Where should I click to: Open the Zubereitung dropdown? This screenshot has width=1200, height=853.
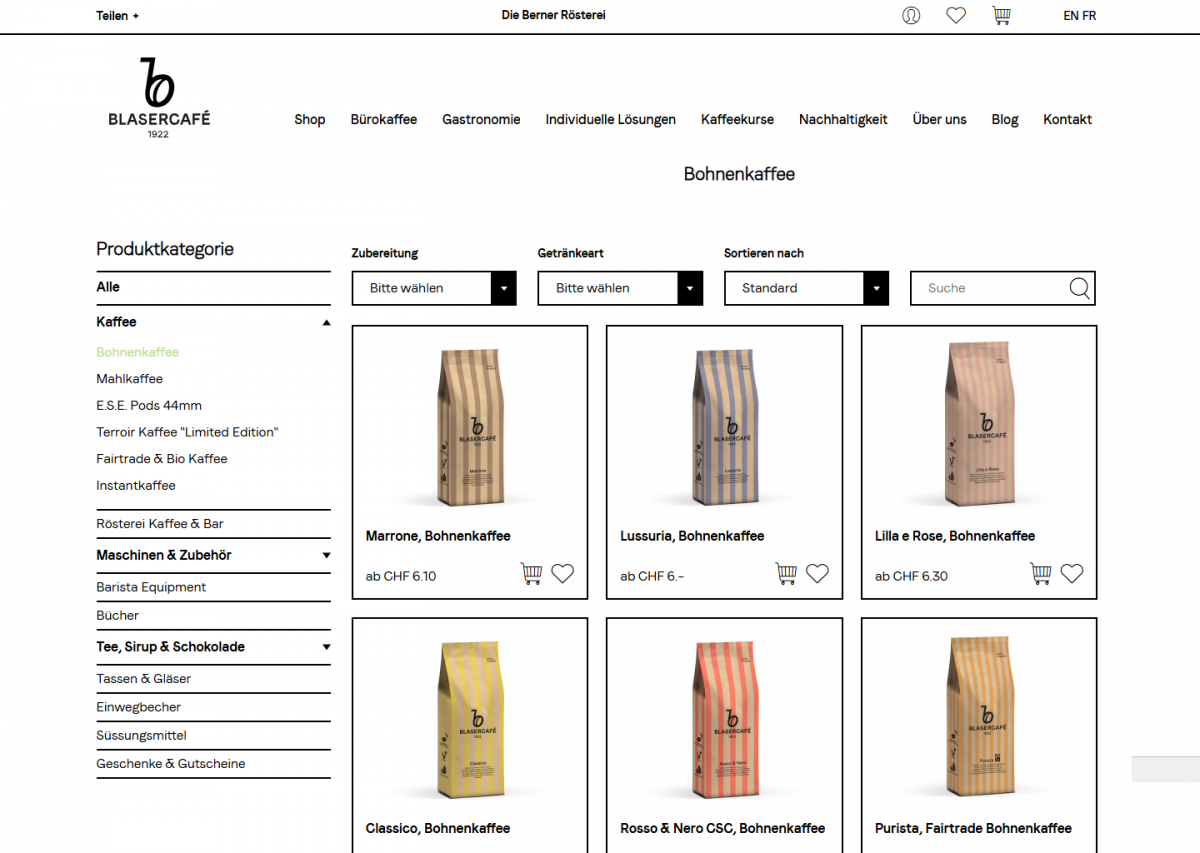pyautogui.click(x=434, y=288)
